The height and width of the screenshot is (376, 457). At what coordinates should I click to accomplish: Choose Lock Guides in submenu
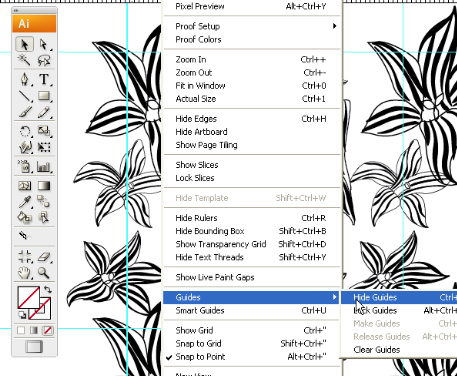pos(399,310)
